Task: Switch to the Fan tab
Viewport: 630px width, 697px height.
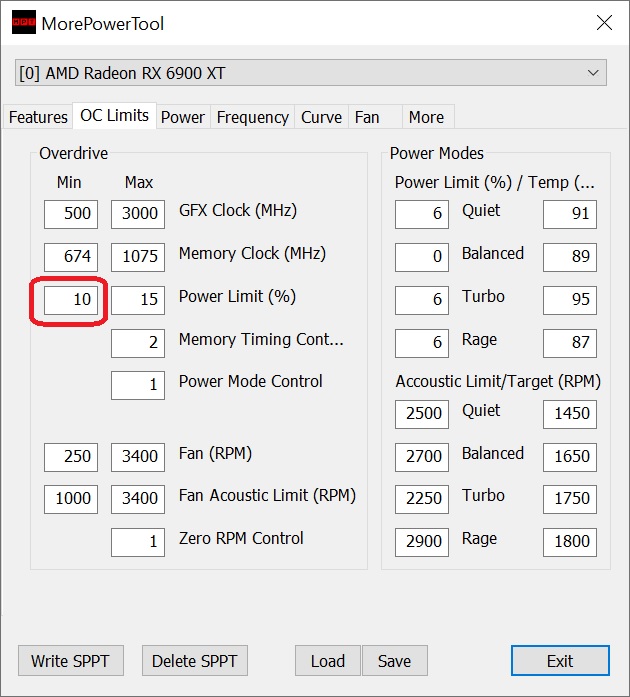Action: pos(375,117)
